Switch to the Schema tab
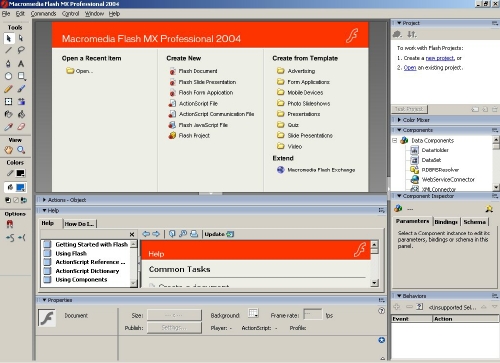The height and width of the screenshot is (363, 500). 474,222
